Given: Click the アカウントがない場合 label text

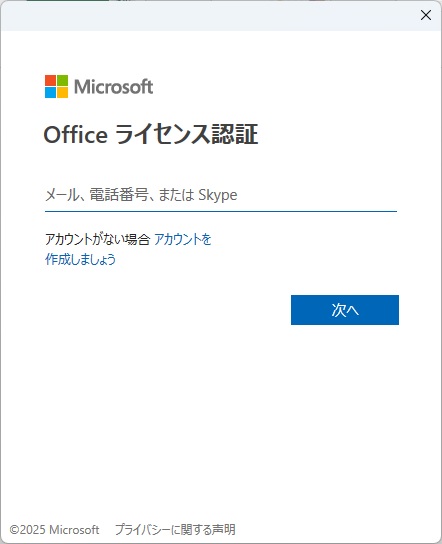Looking at the screenshot, I should 97,239.
